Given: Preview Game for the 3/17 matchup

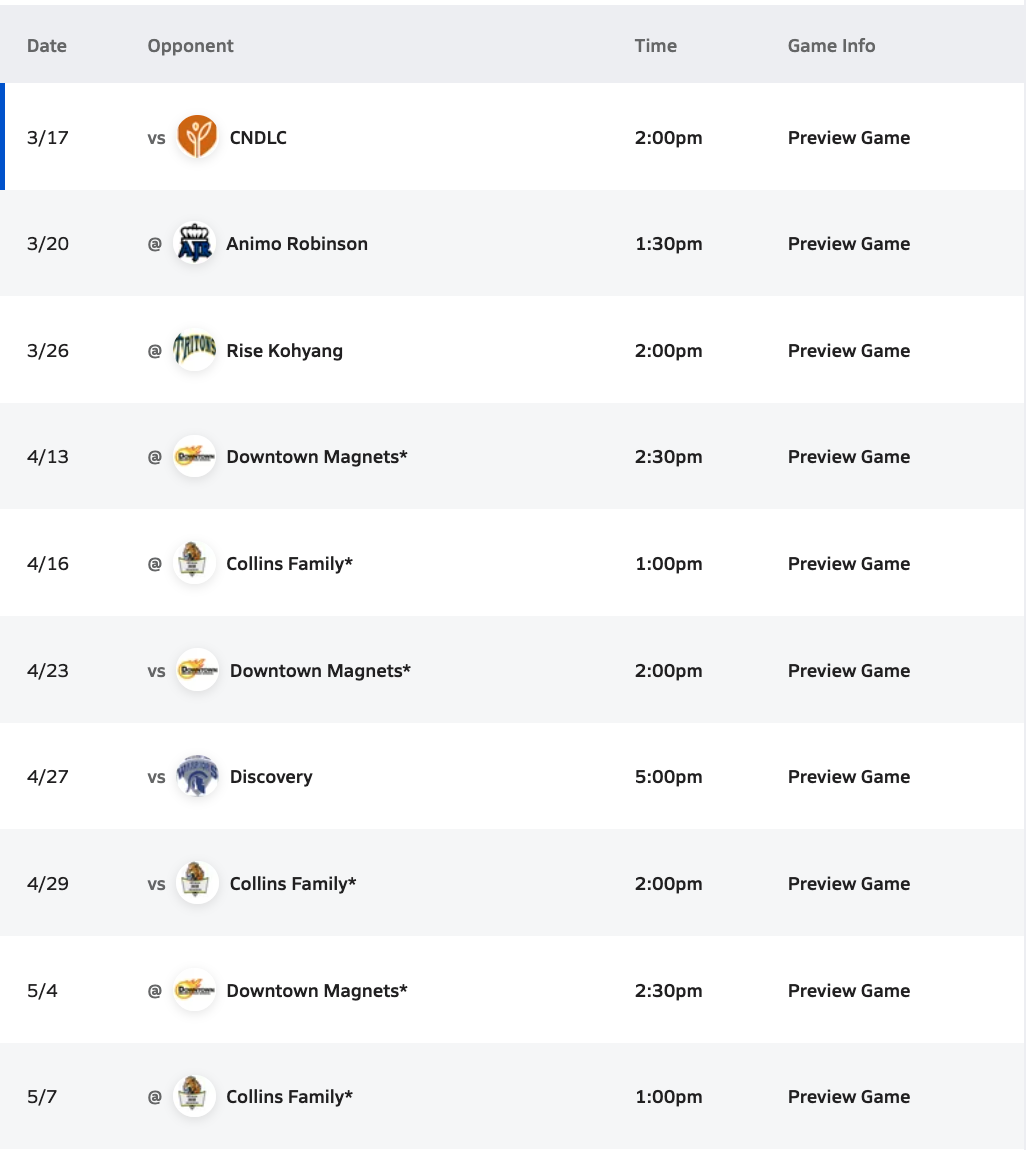Looking at the screenshot, I should pos(849,138).
